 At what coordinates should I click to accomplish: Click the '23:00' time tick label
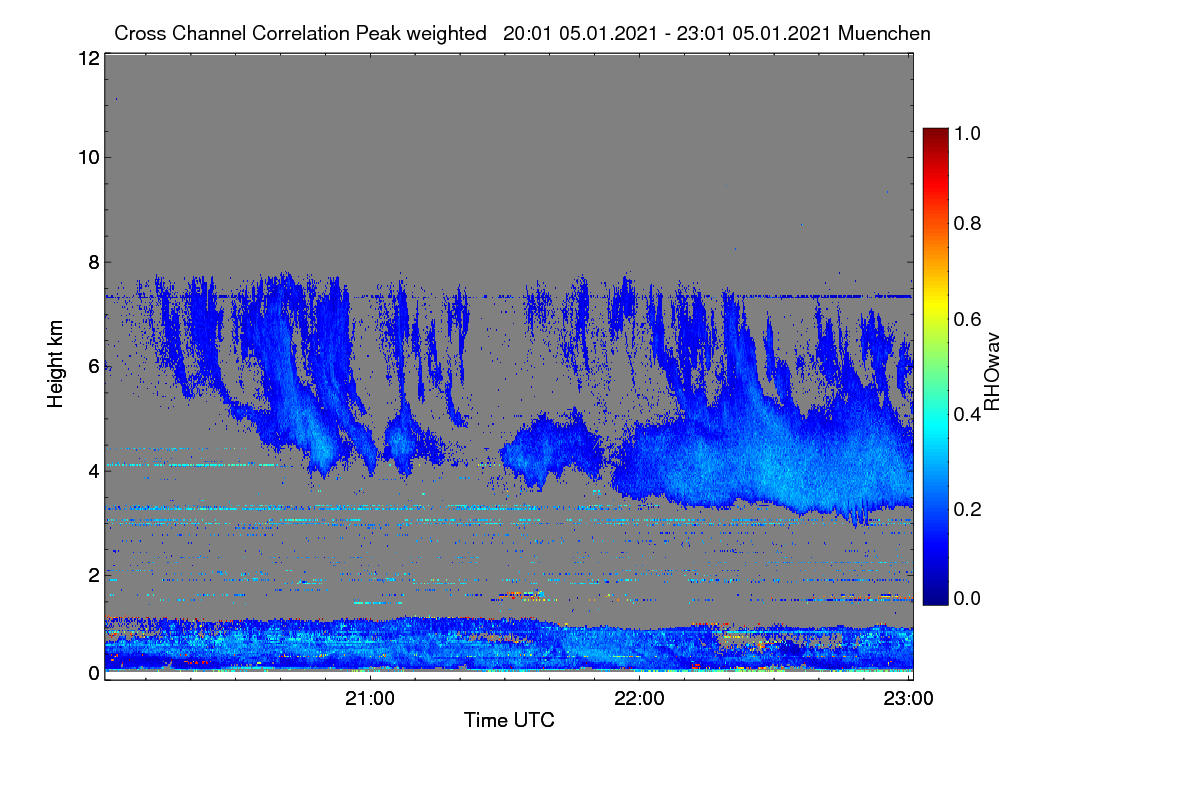point(909,697)
